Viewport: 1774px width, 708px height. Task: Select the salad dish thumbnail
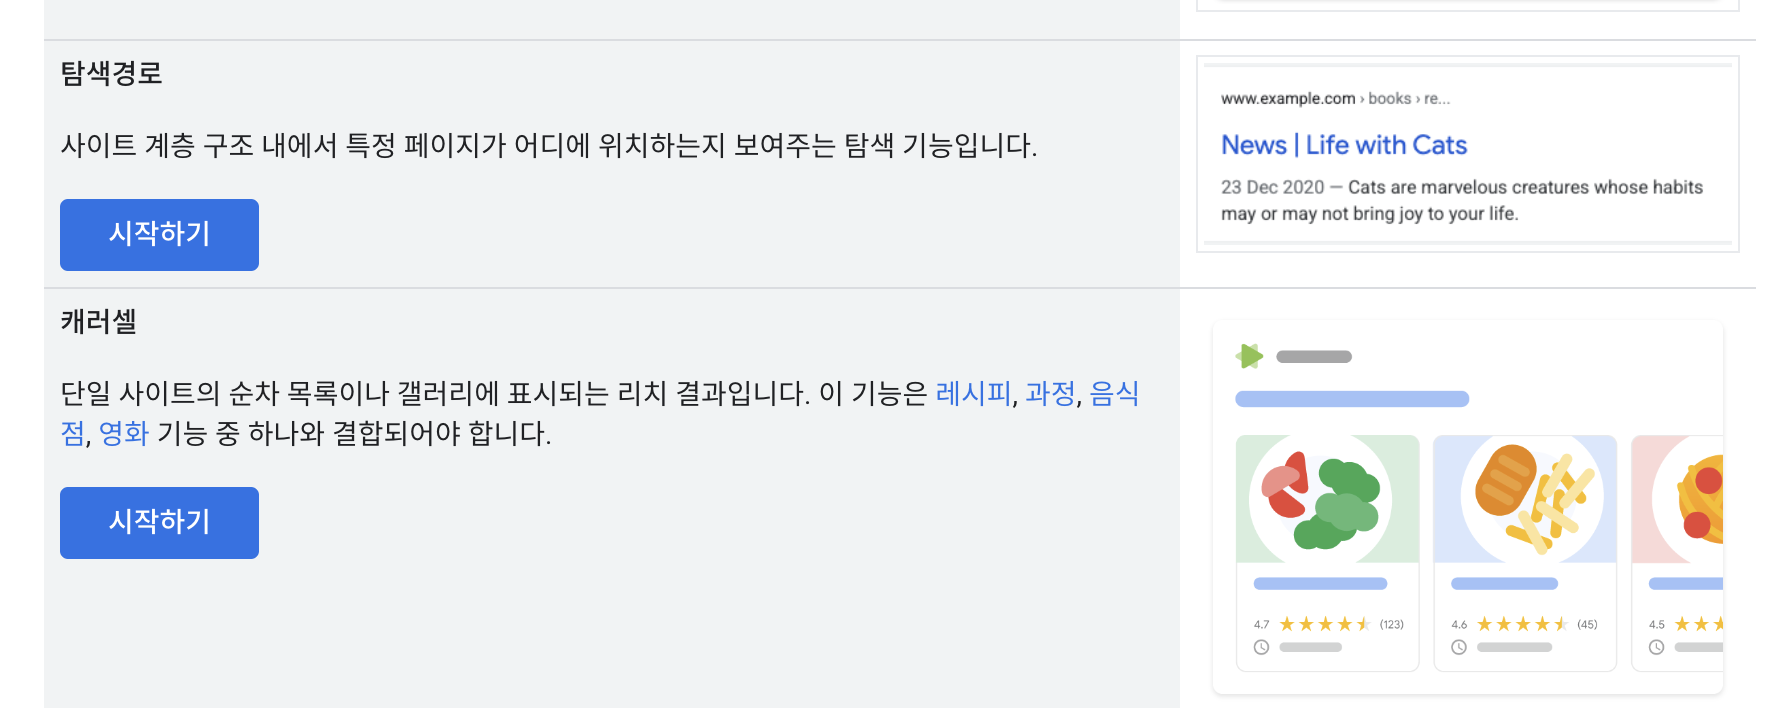point(1327,499)
